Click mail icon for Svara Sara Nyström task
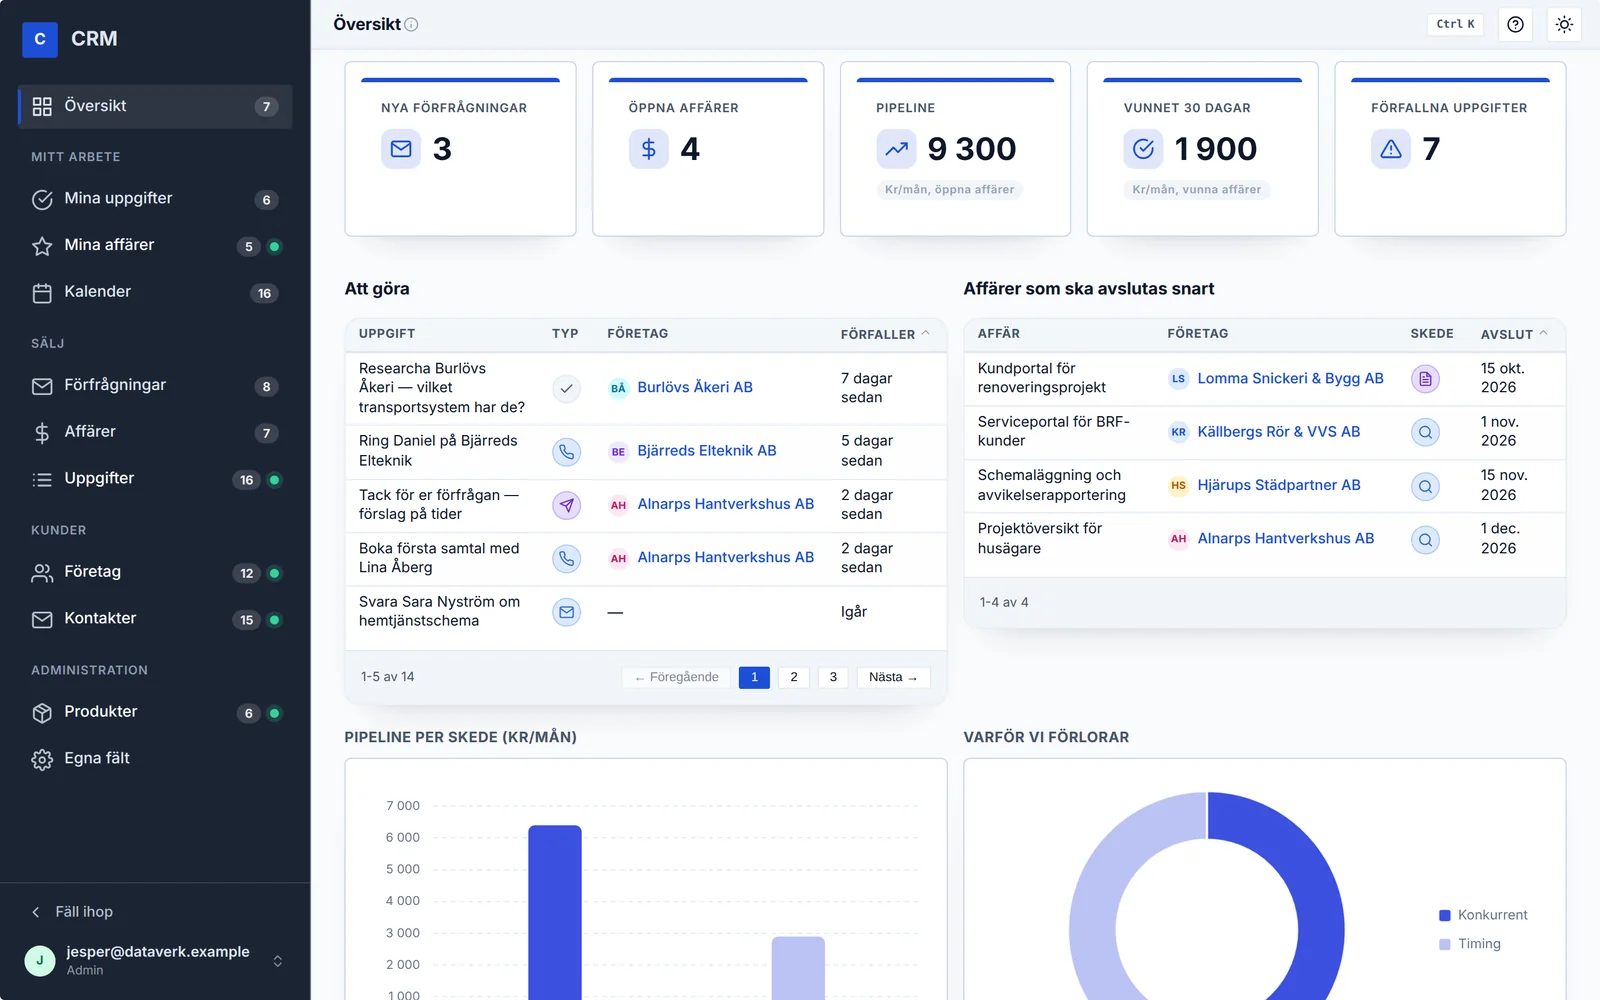This screenshot has height=1000, width=1600. tap(567, 612)
